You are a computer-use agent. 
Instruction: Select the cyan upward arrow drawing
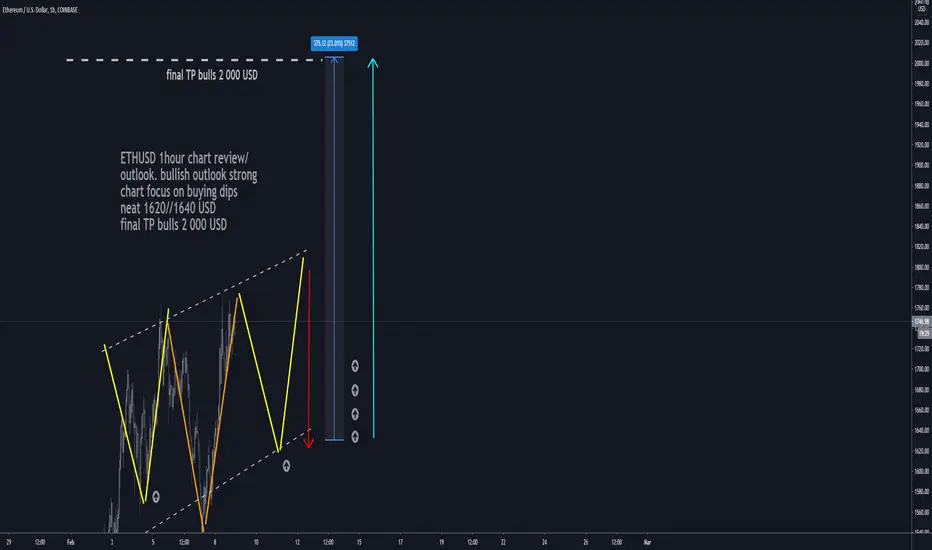(373, 248)
